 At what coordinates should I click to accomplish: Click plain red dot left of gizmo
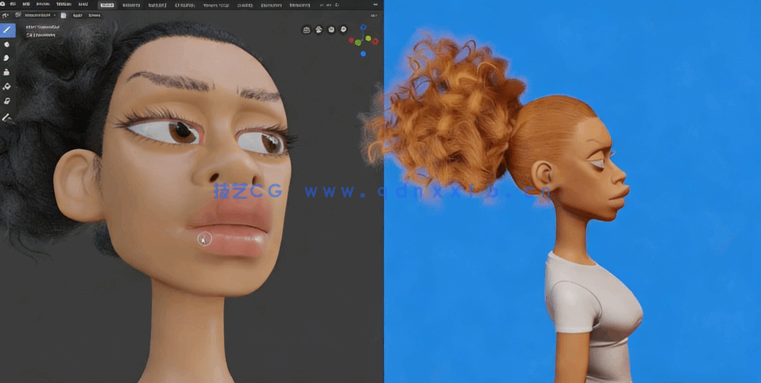351,40
